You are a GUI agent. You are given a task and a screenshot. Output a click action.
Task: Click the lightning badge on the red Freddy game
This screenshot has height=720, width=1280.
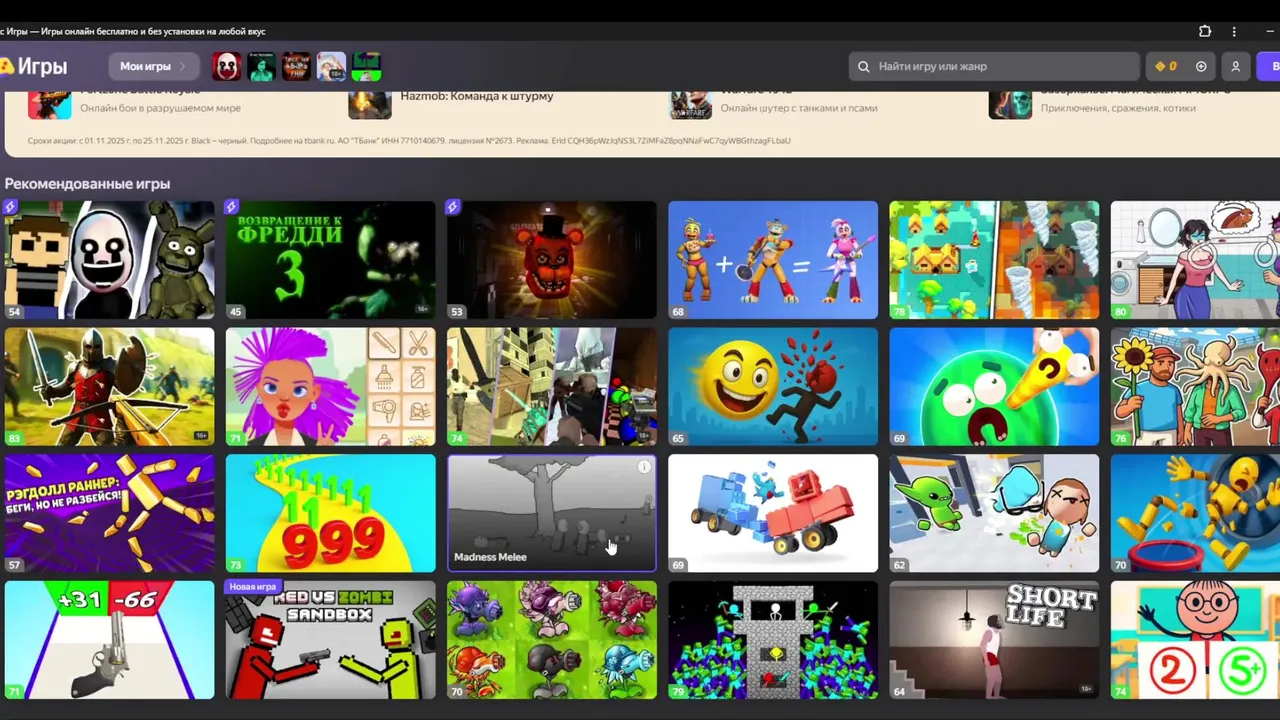pos(453,207)
